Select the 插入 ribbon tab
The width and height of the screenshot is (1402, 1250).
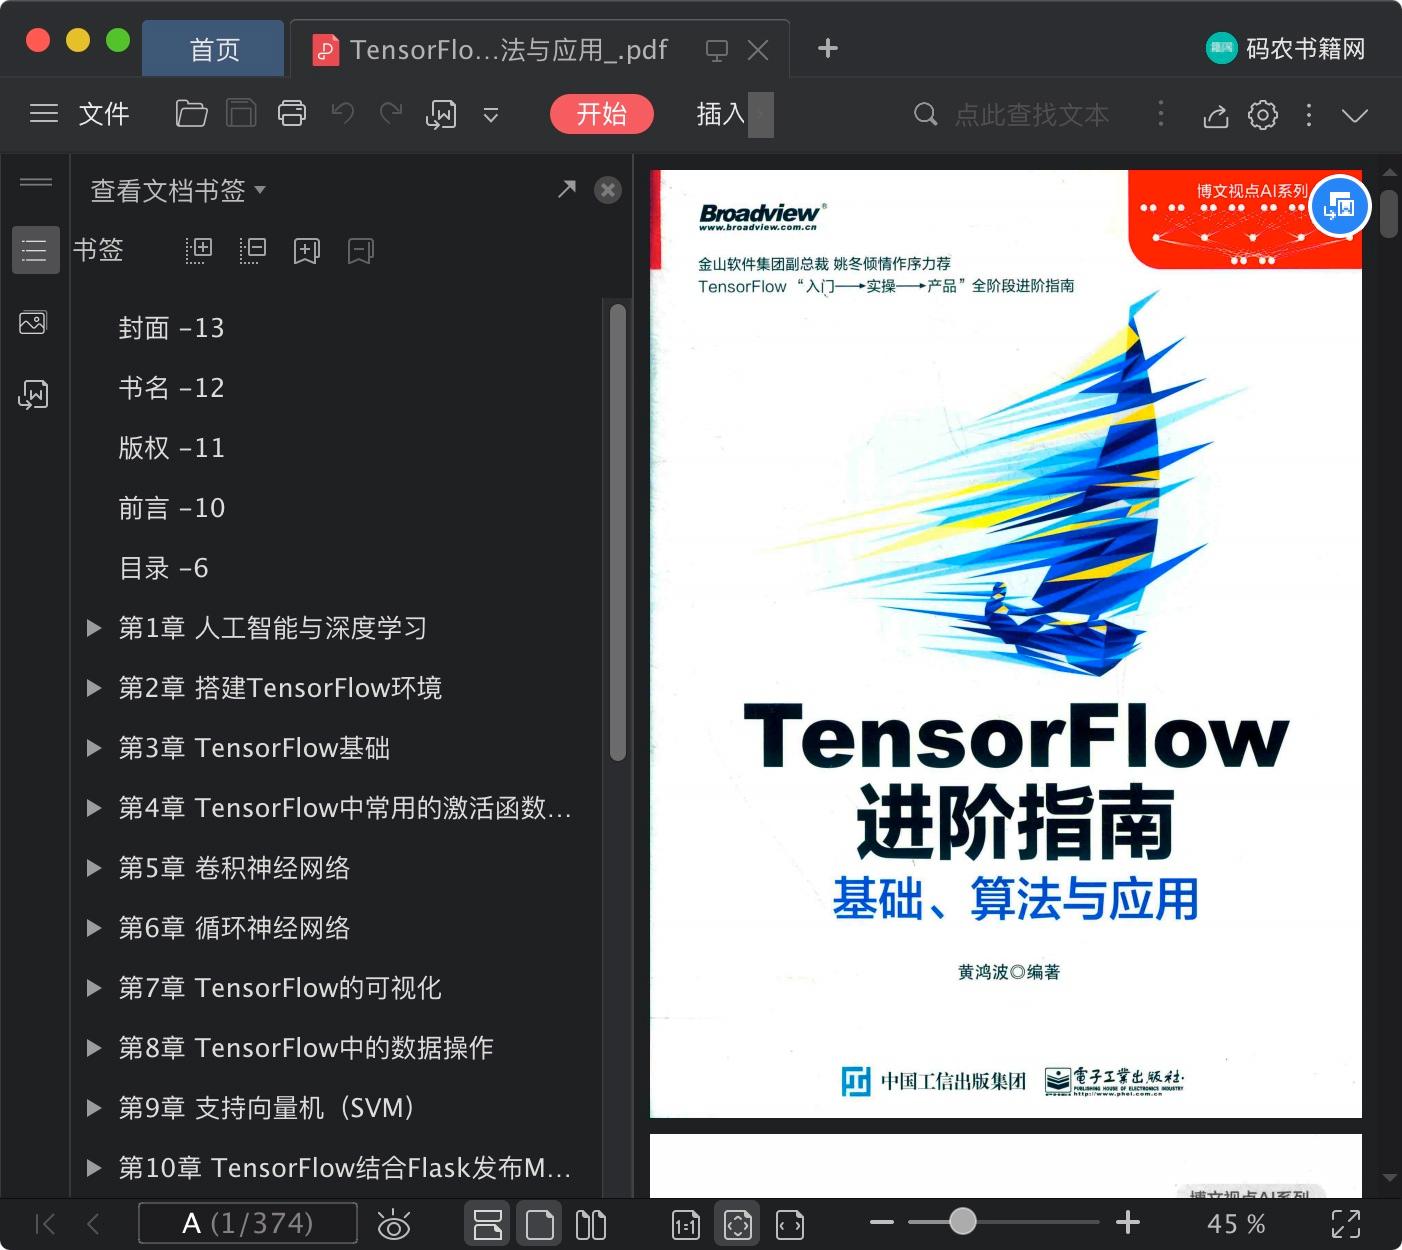(721, 114)
